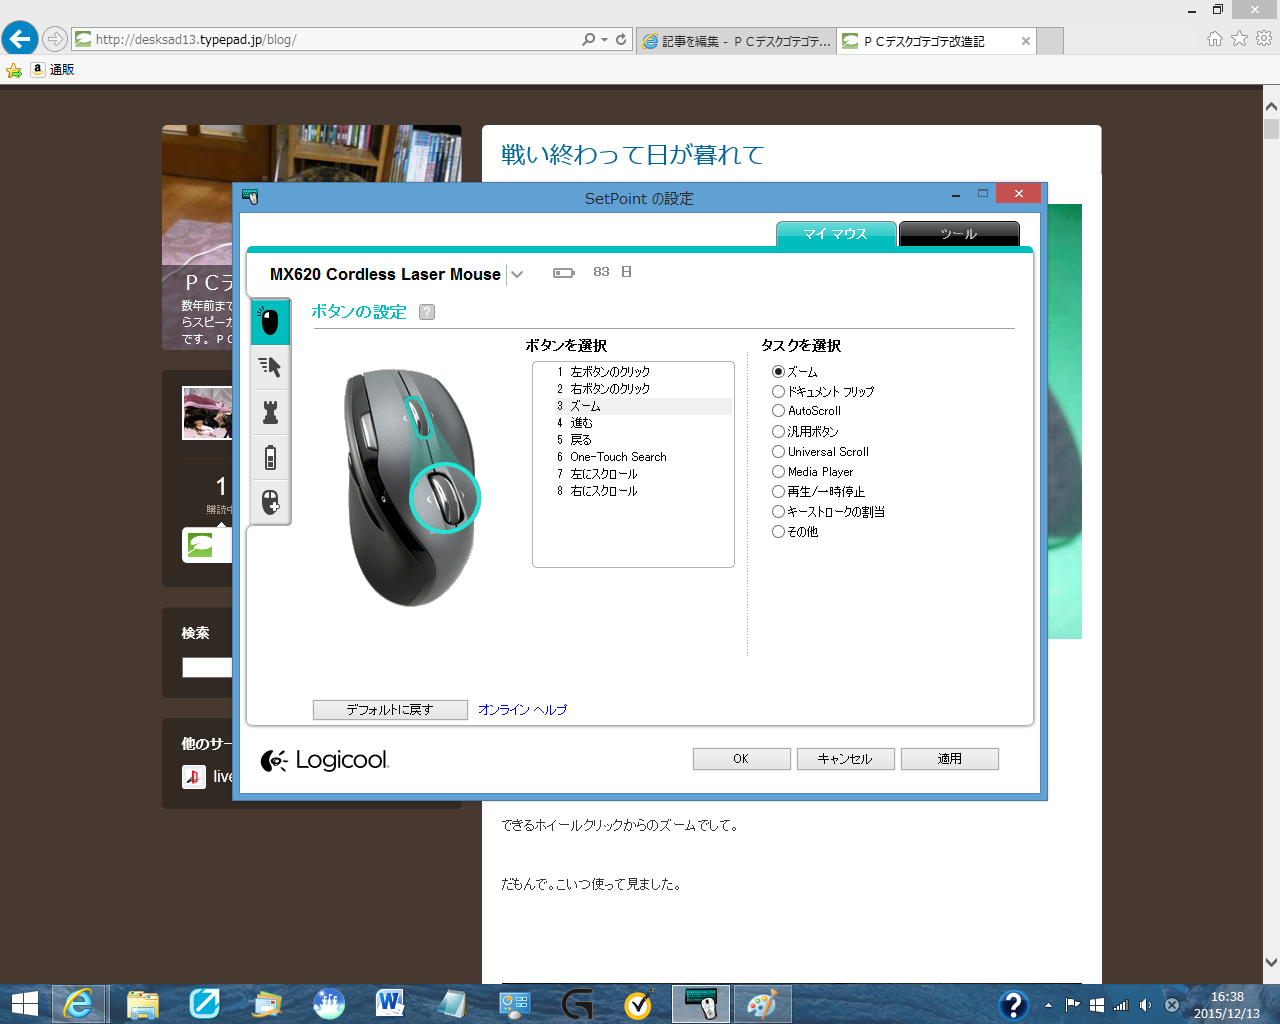
Task: Select the 汎用ボタン radio button
Action: point(778,432)
